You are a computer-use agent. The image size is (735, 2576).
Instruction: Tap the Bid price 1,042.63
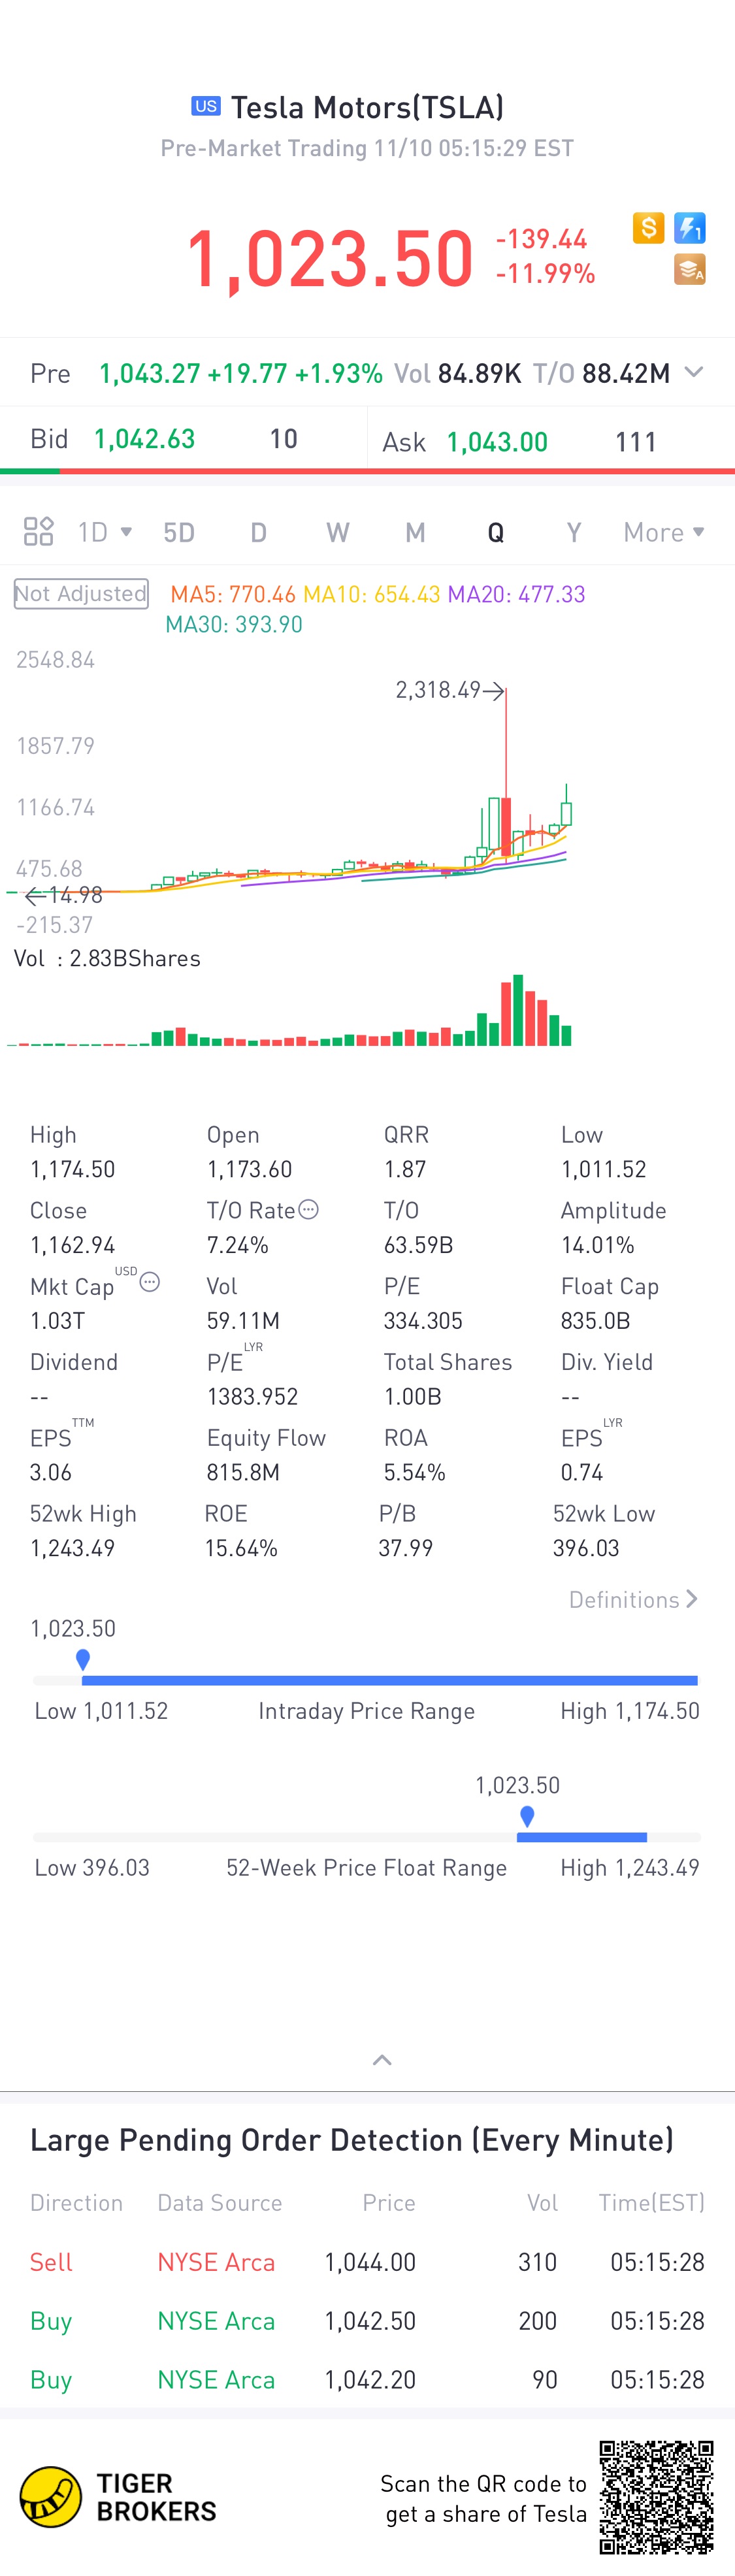[x=144, y=438]
